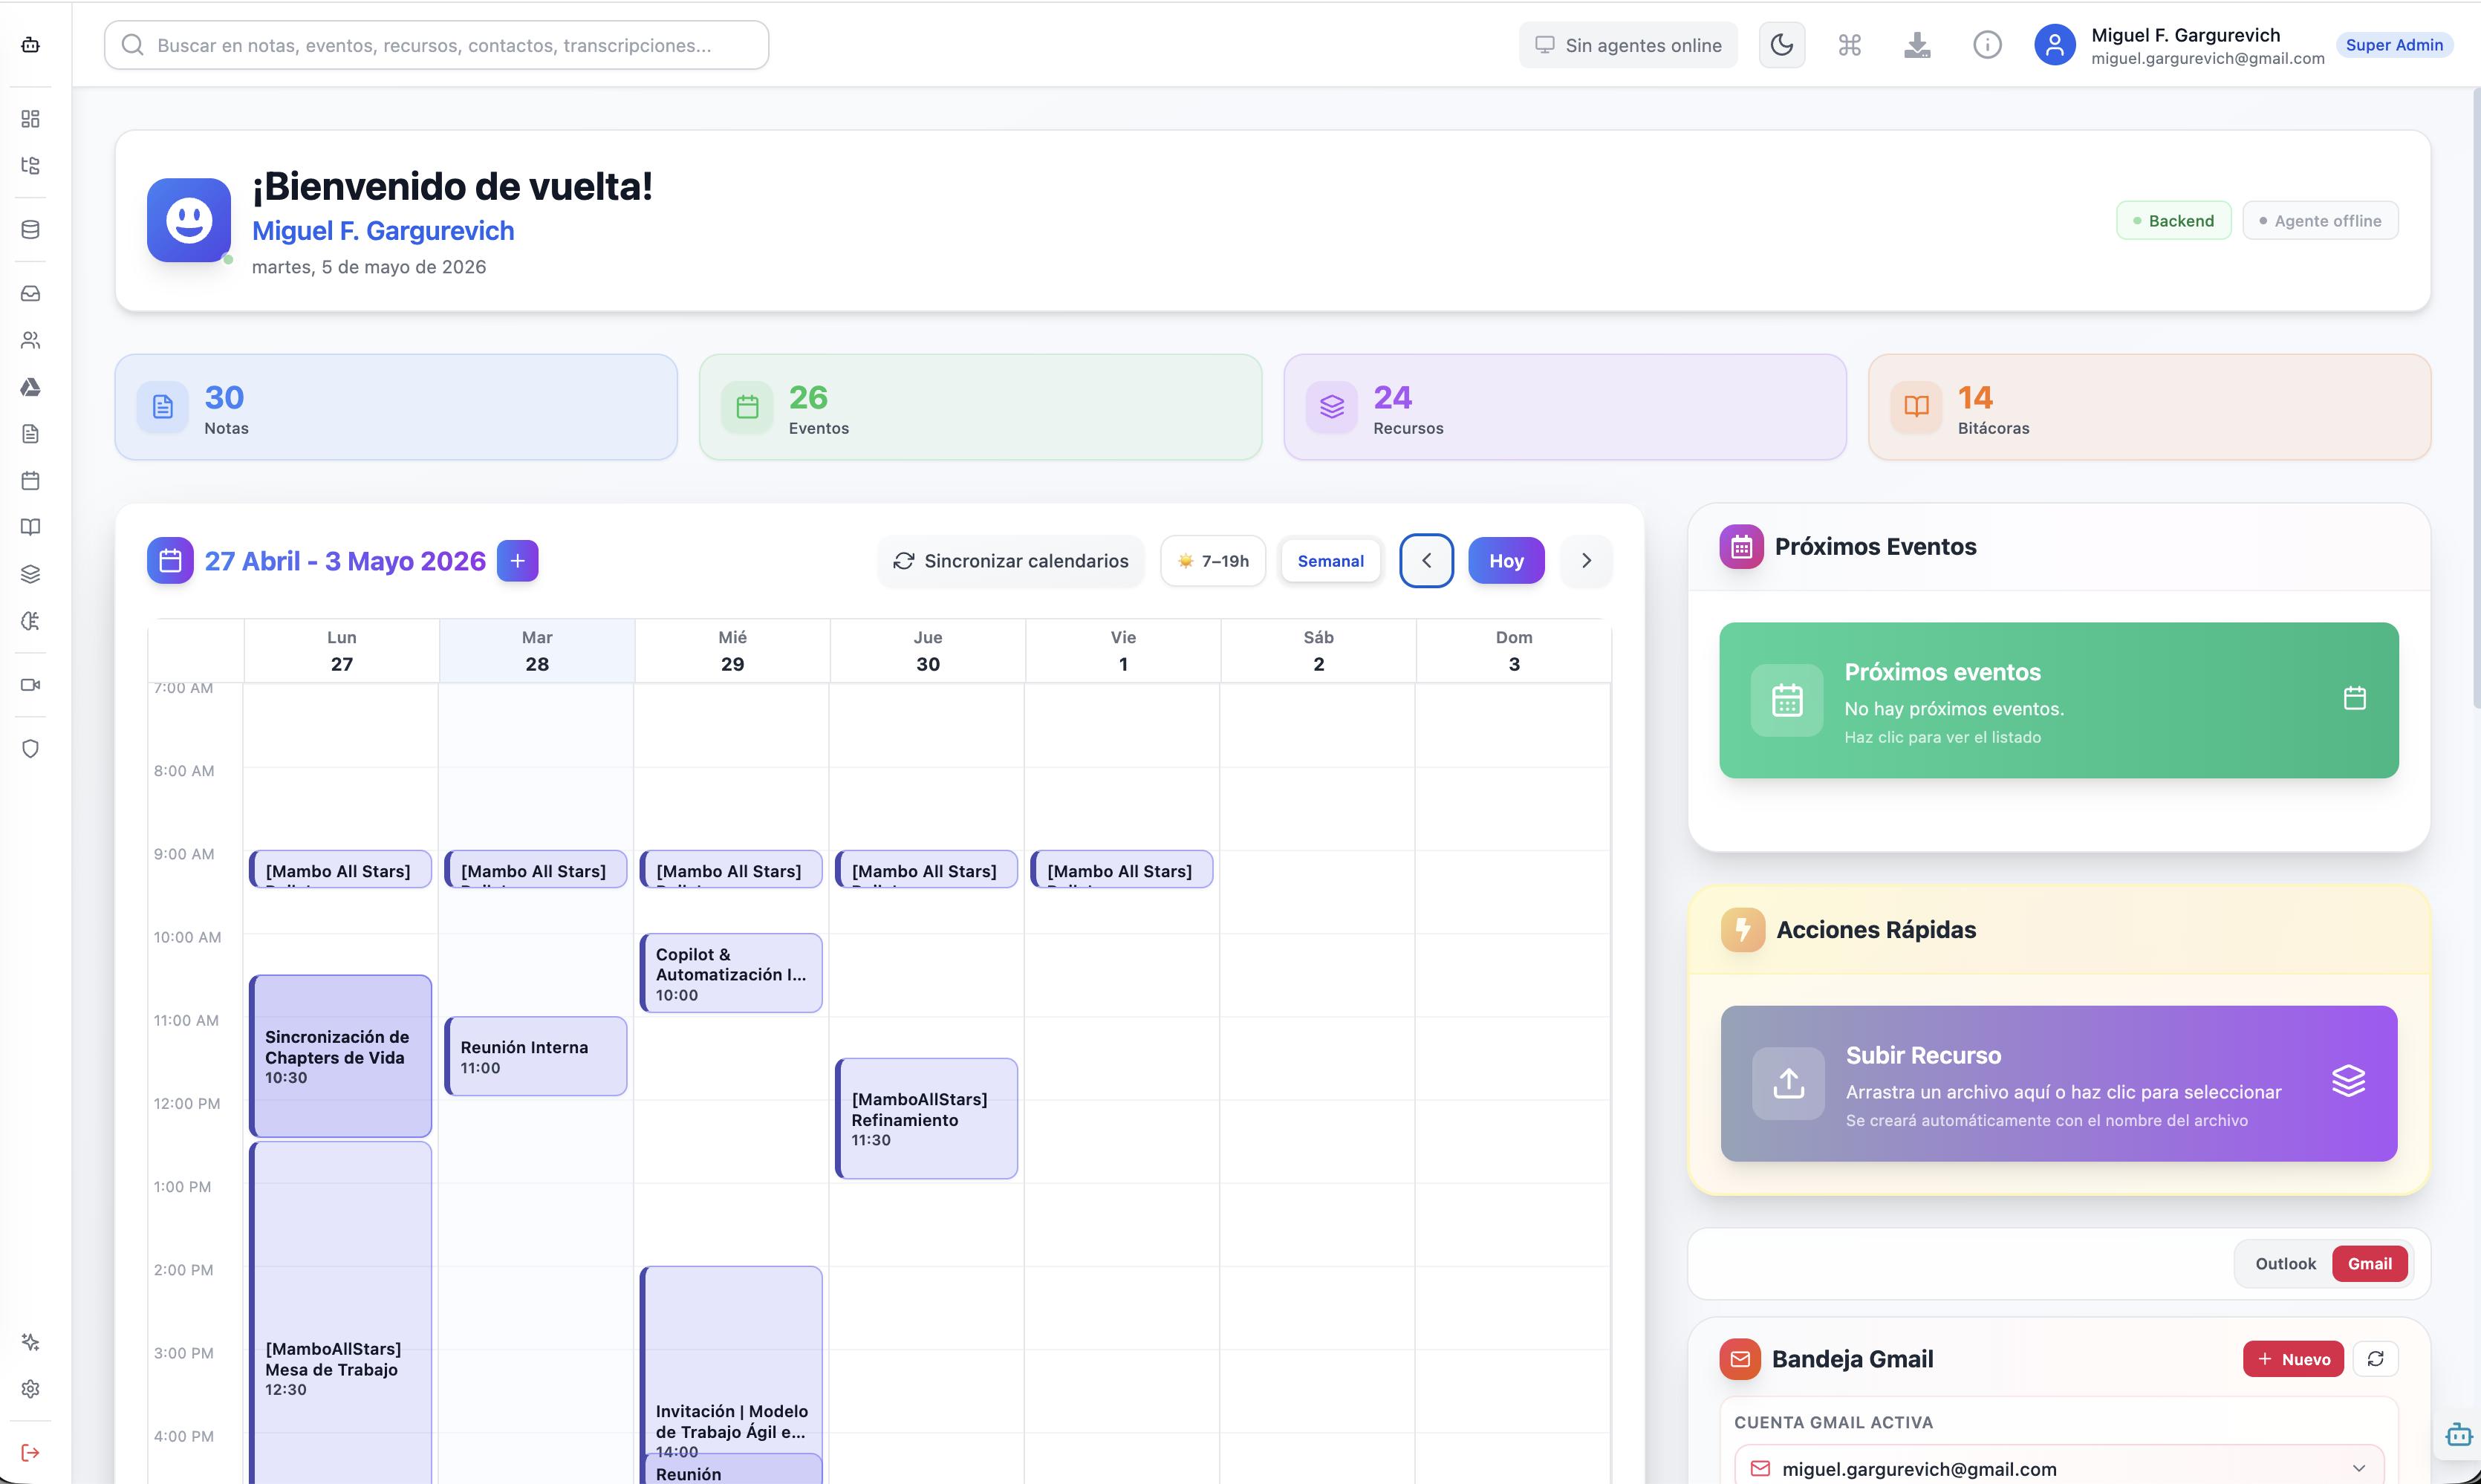Image resolution: width=2481 pixels, height=1484 pixels.
Task: Refresh the Gmail inbox with the reload icon
Action: 2375,1359
